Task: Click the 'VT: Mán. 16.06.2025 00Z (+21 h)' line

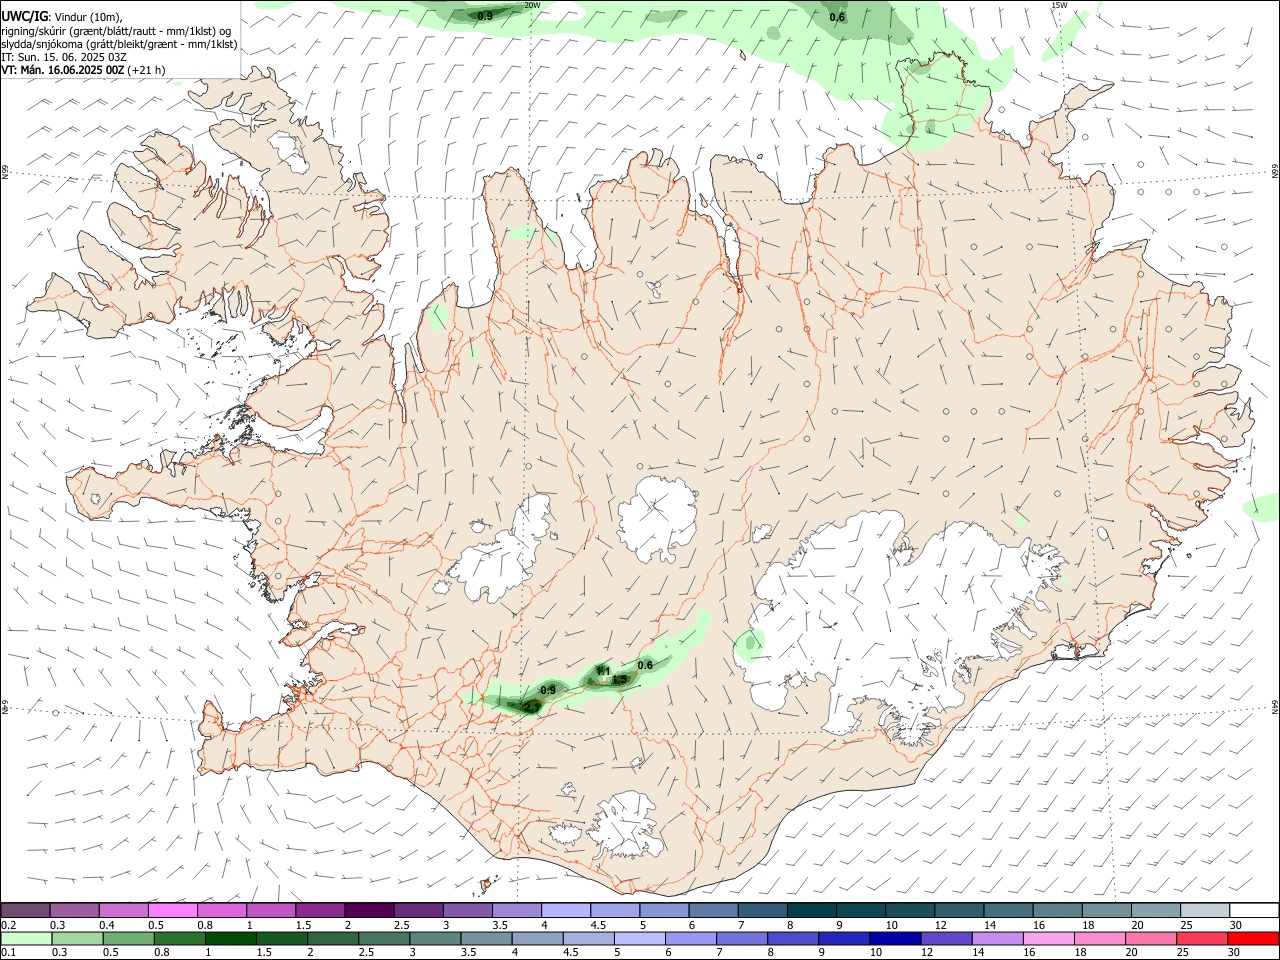Action: pos(83,70)
